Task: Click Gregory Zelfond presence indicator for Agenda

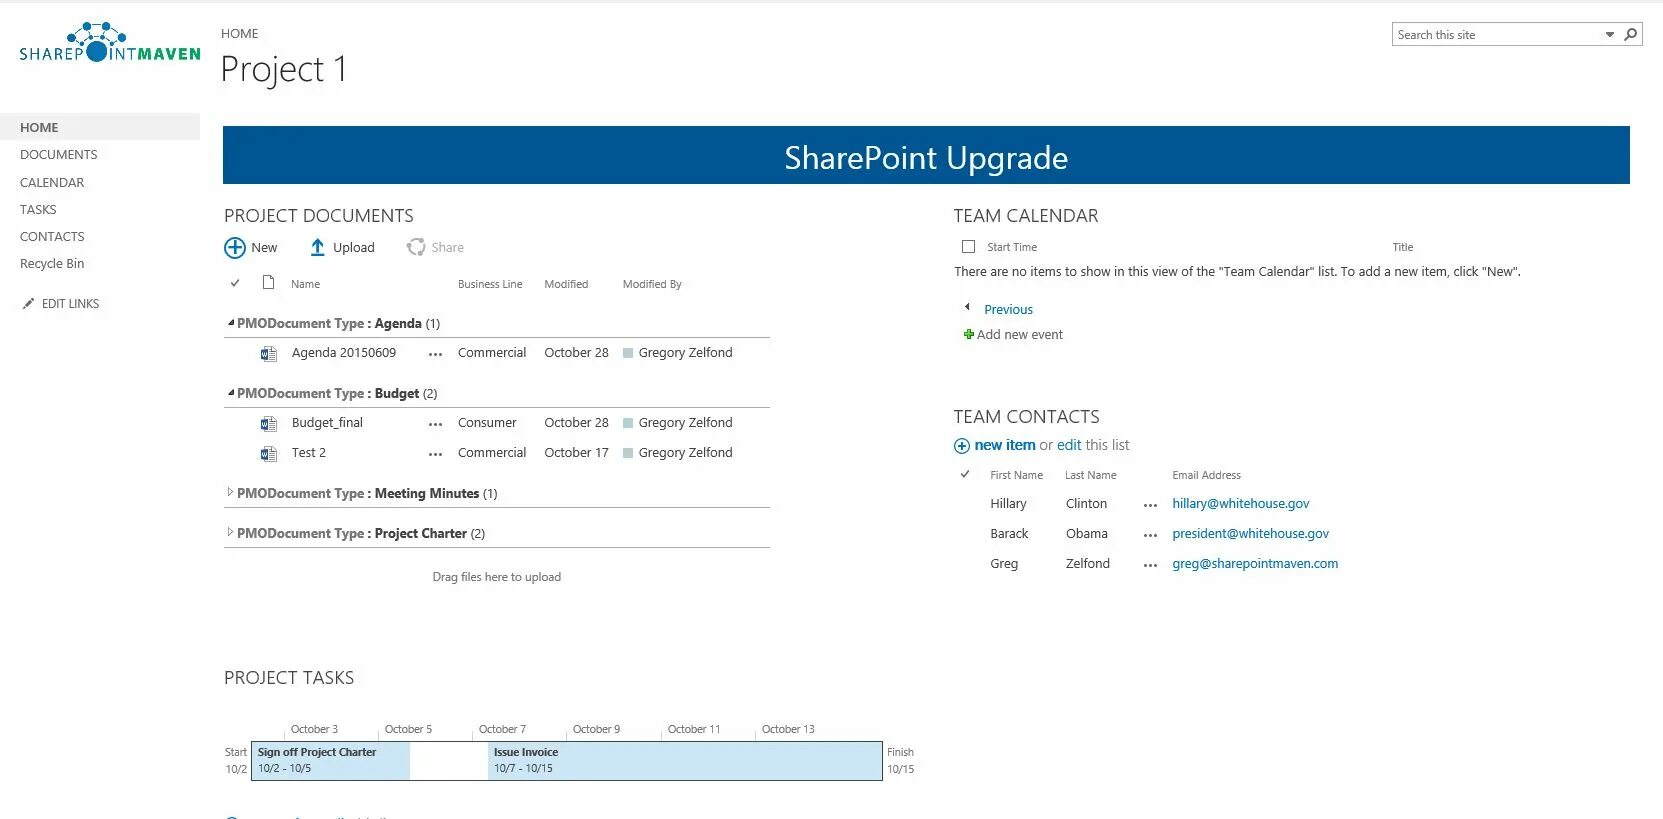Action: pyautogui.click(x=628, y=353)
